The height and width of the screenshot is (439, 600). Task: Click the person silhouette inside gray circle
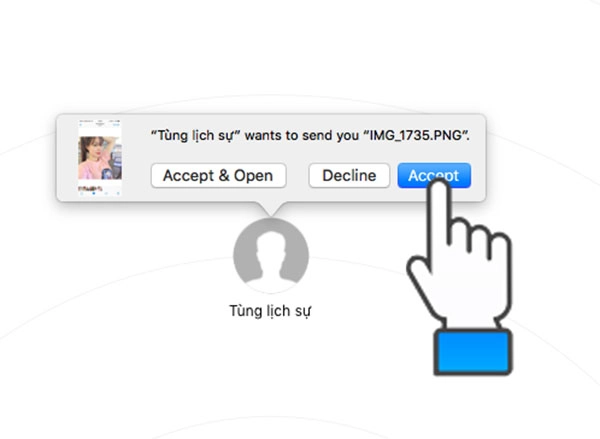[271, 259]
